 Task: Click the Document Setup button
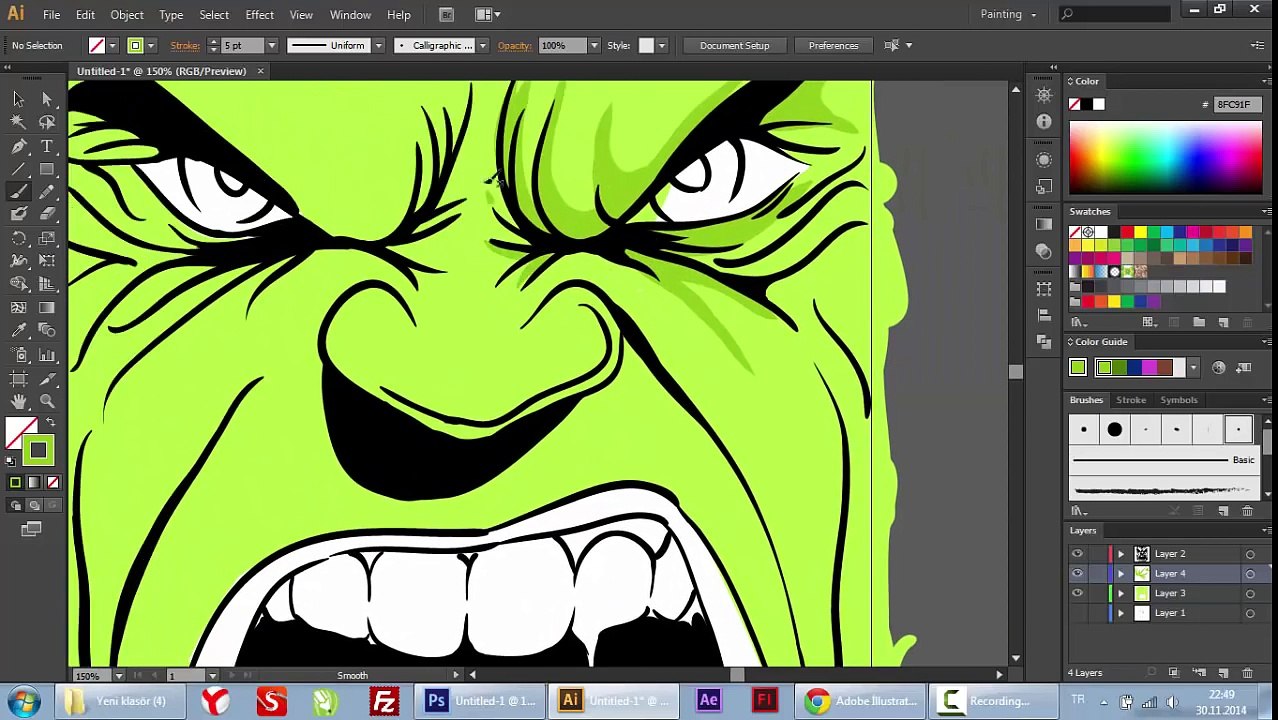coord(735,46)
